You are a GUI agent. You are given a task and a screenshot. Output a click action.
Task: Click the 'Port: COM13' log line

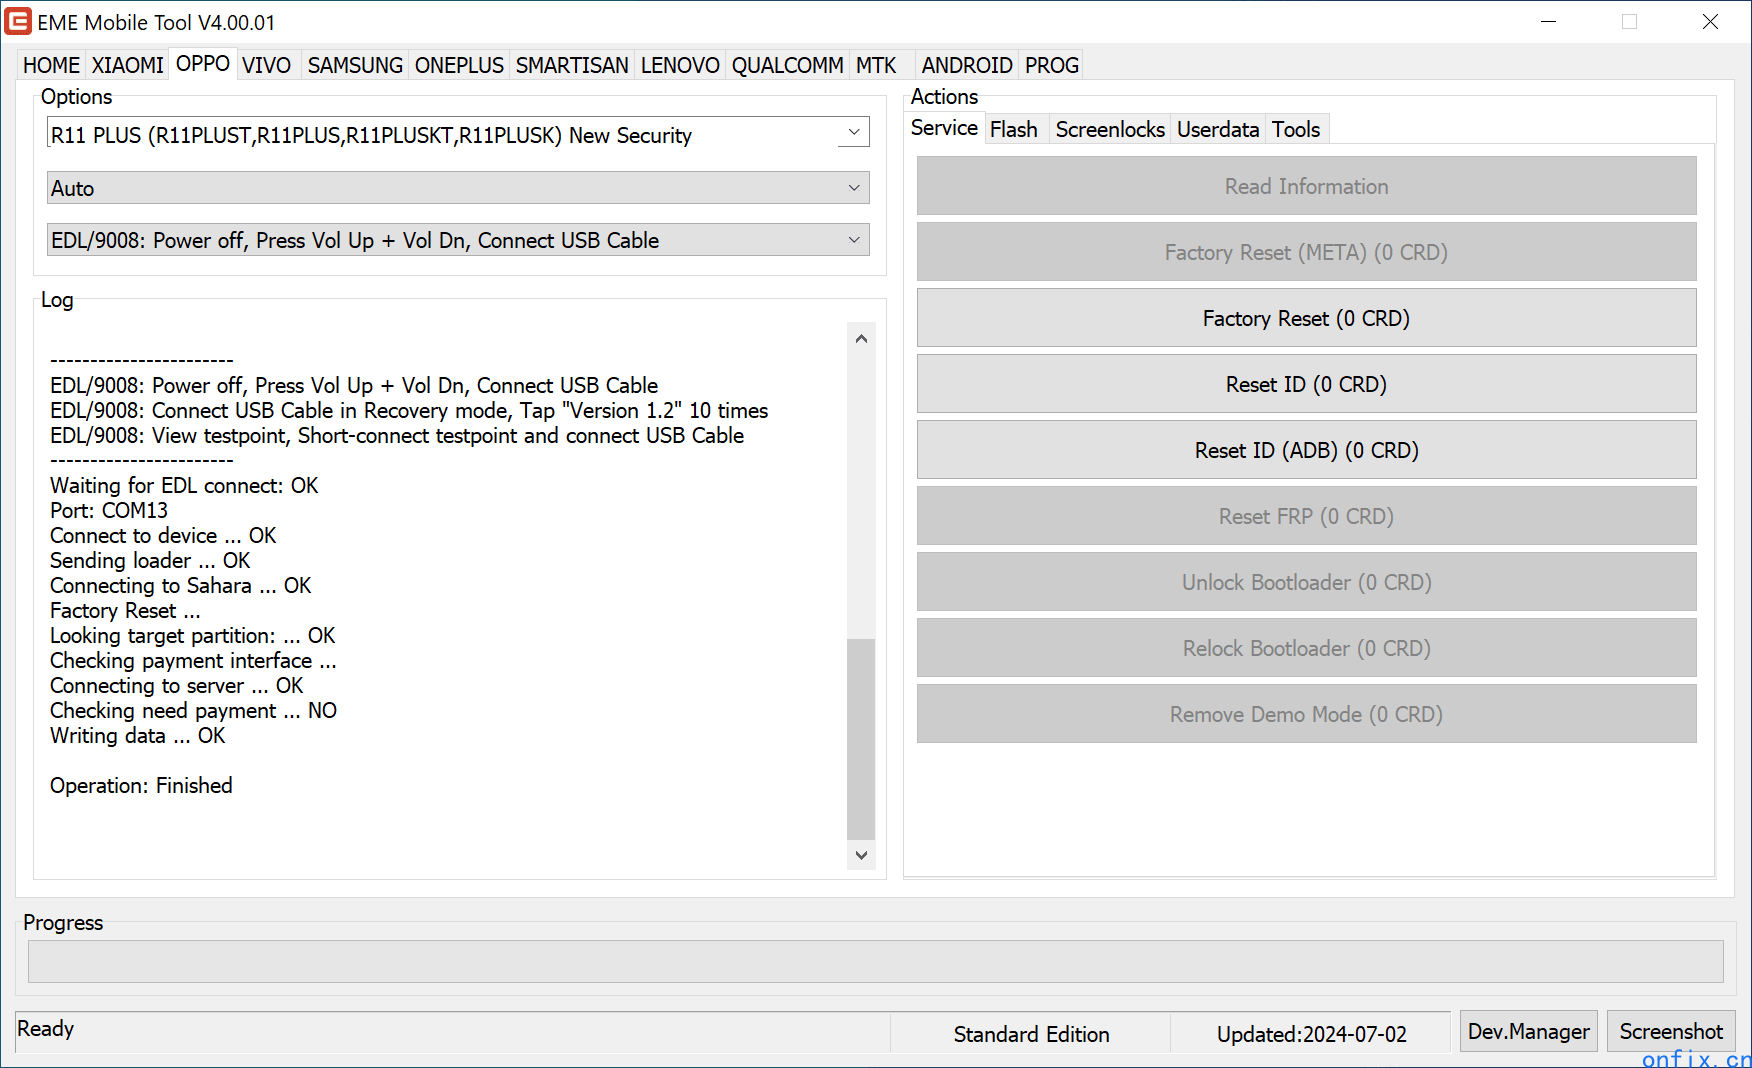coord(109,511)
